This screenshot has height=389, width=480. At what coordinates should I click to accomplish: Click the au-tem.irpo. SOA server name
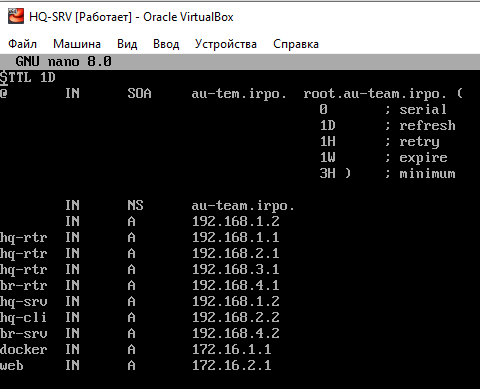(239, 94)
